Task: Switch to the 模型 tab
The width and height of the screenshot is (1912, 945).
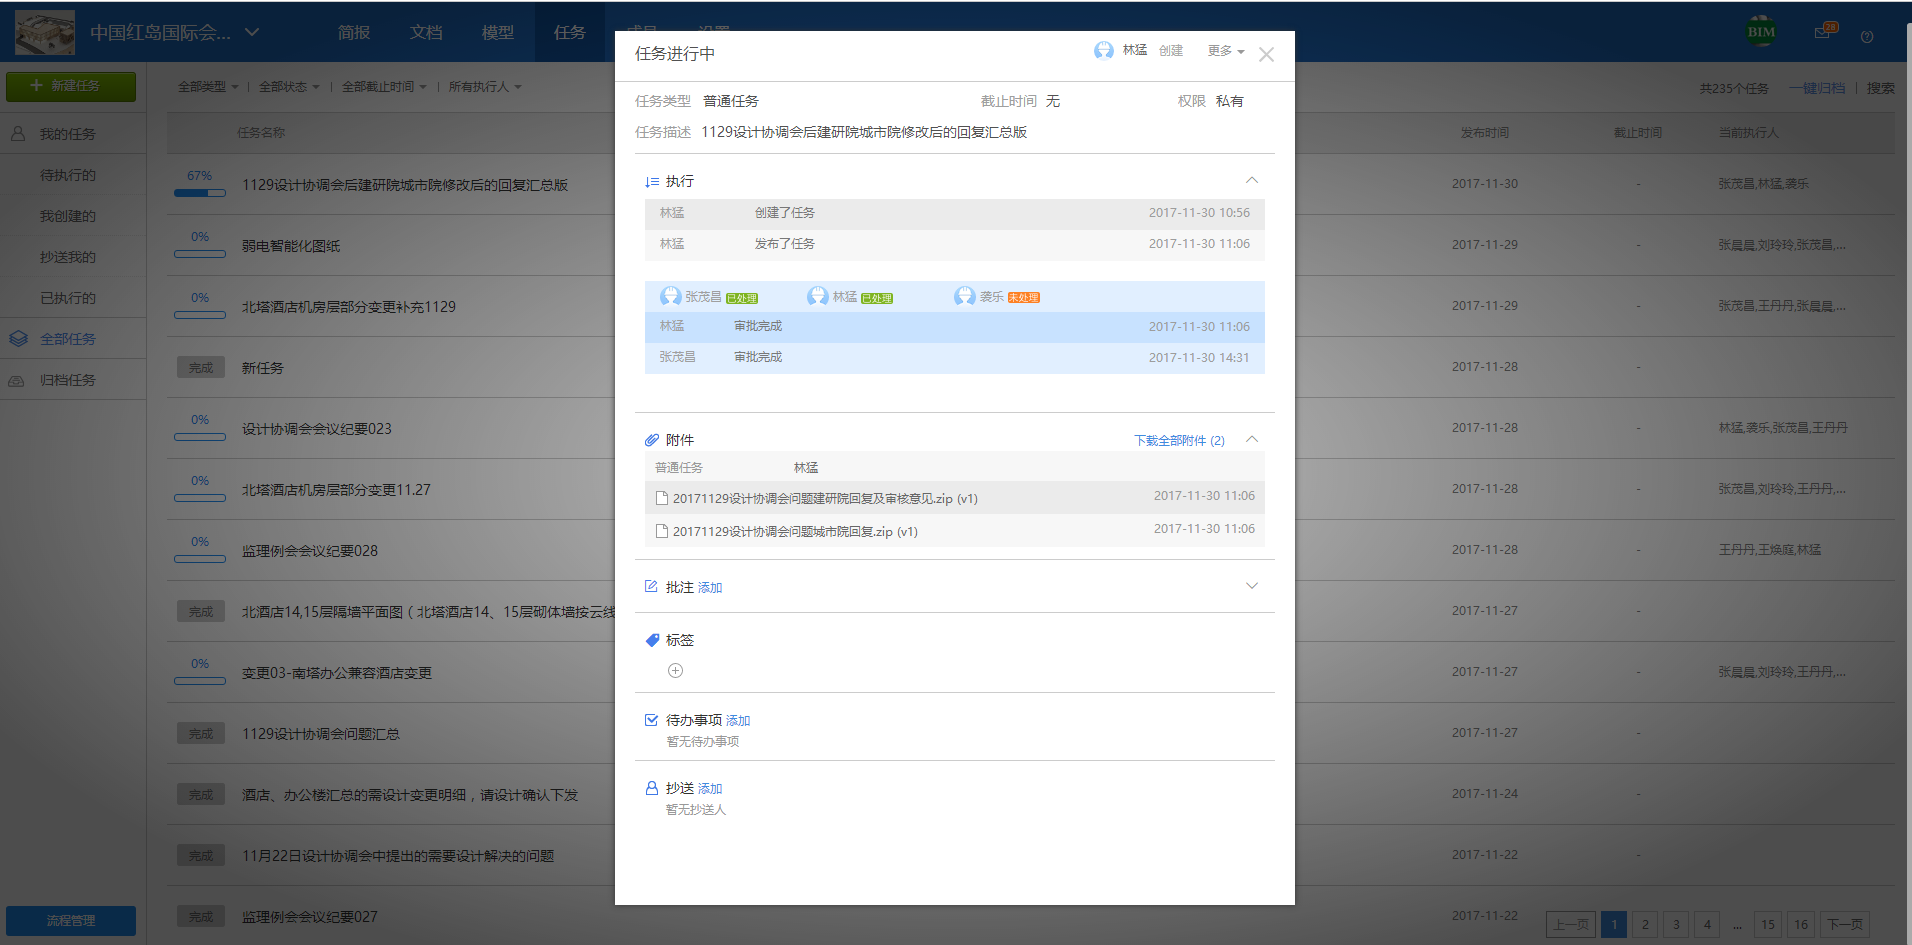Action: point(497,32)
